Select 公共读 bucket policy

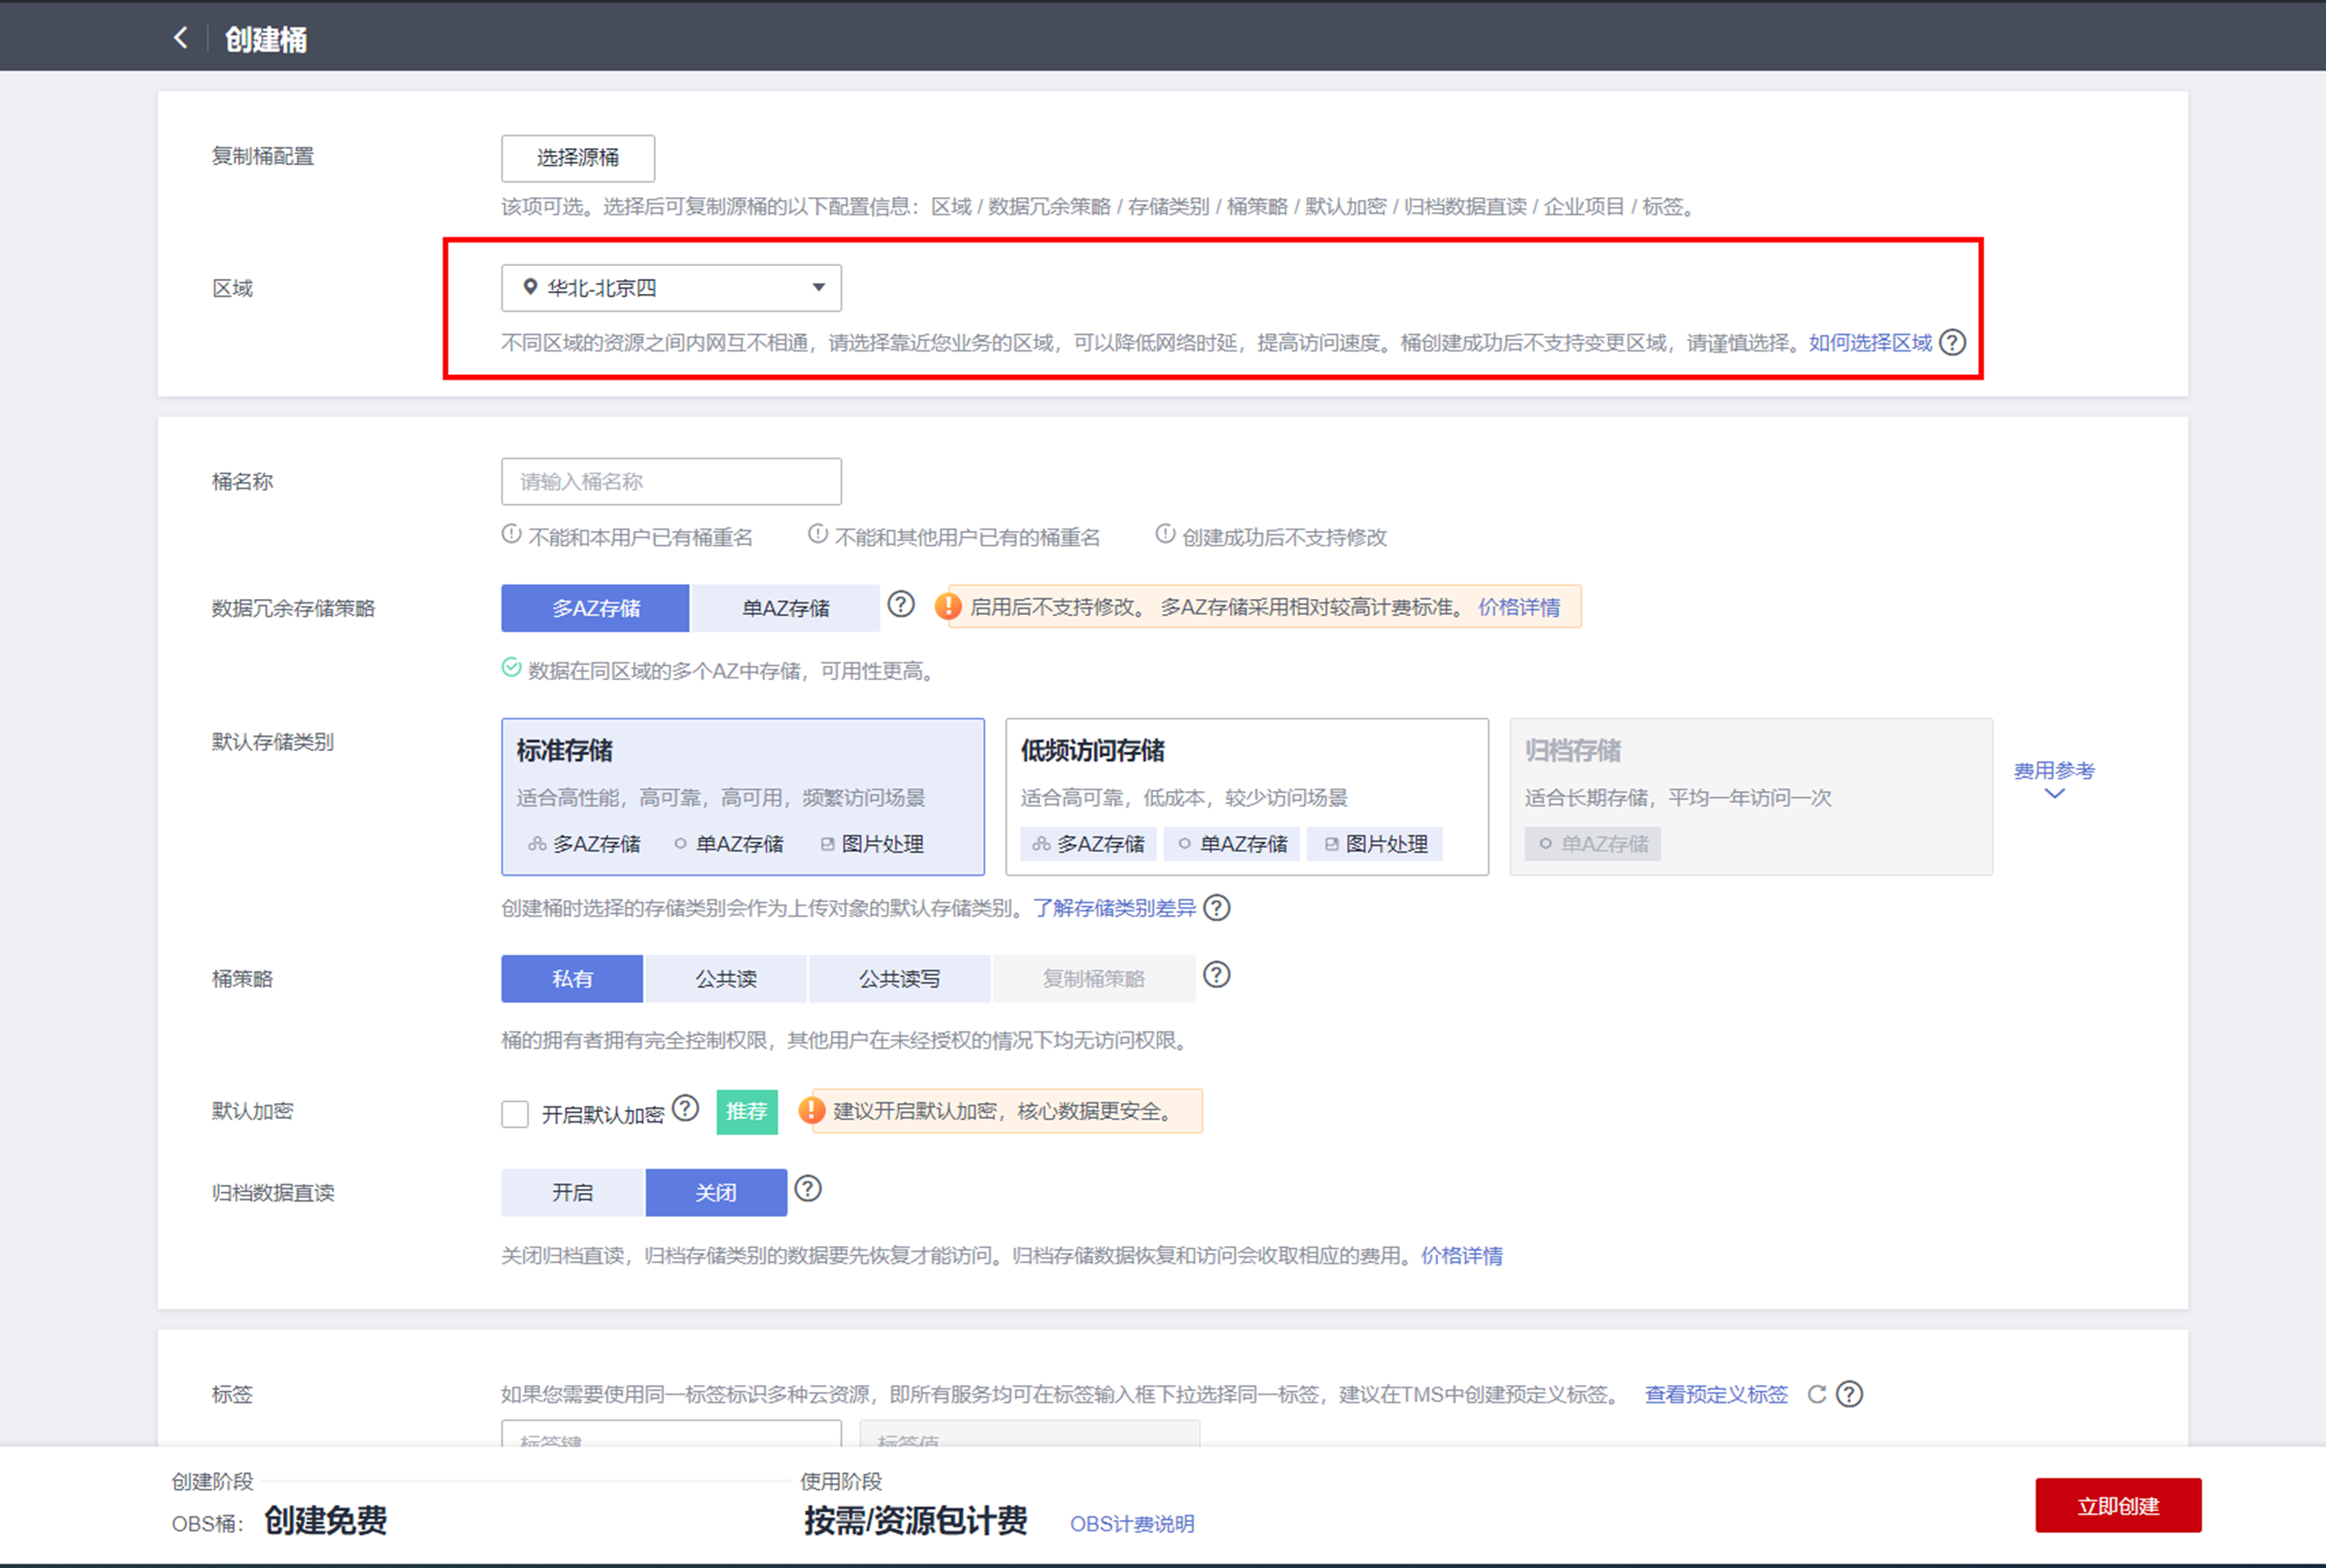[726, 979]
